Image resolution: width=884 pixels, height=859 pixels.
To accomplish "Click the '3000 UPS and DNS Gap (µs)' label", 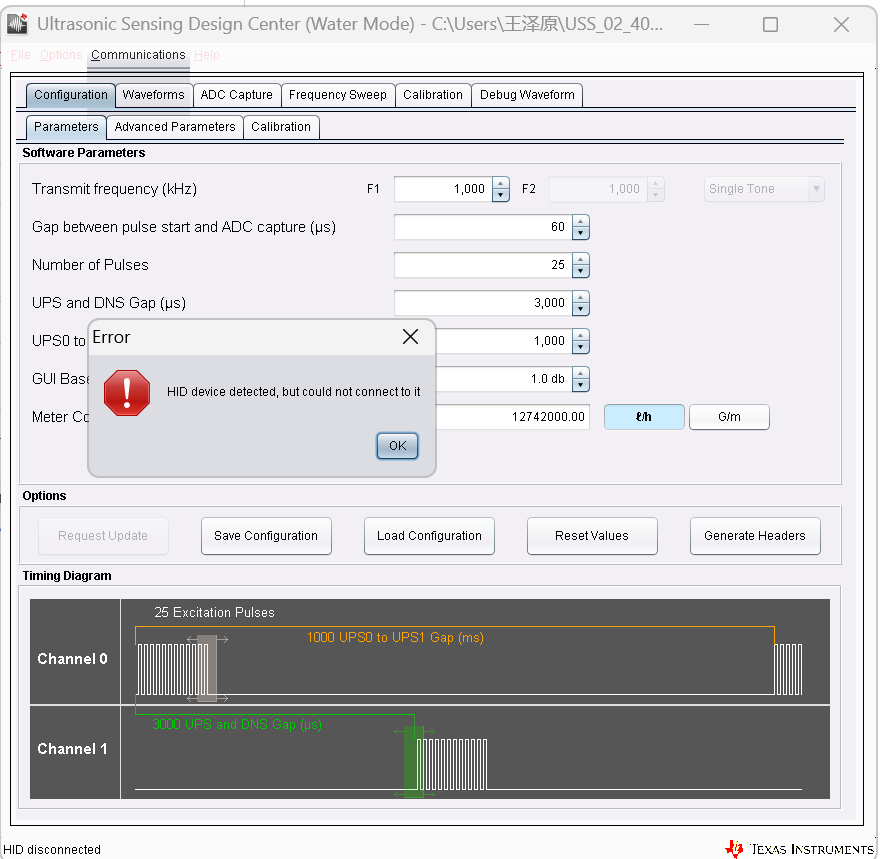I will tap(237, 724).
